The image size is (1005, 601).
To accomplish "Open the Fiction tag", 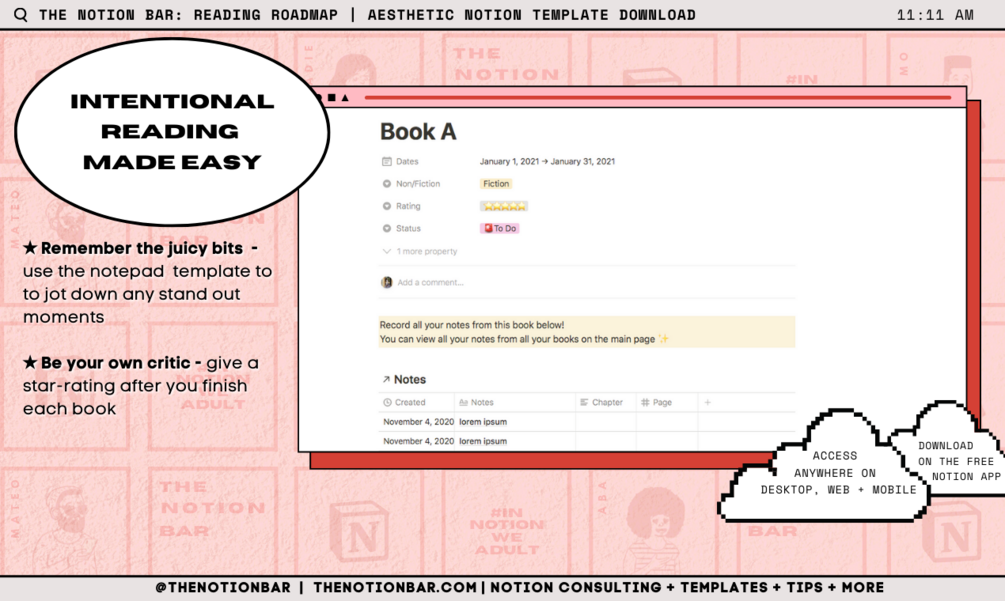I will (x=496, y=184).
